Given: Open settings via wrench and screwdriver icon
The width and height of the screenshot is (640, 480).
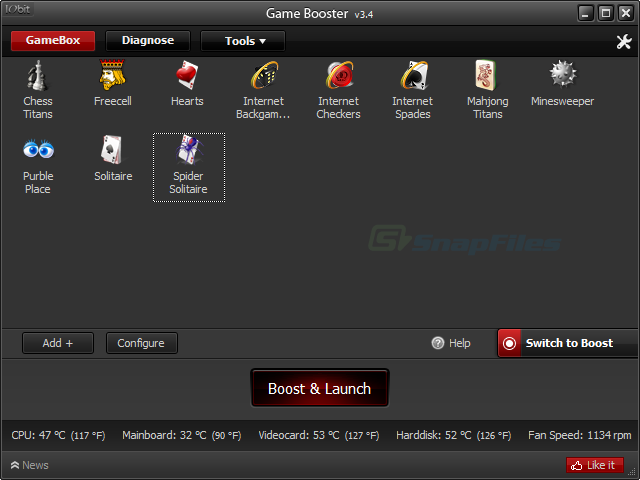Looking at the screenshot, I should click(624, 42).
